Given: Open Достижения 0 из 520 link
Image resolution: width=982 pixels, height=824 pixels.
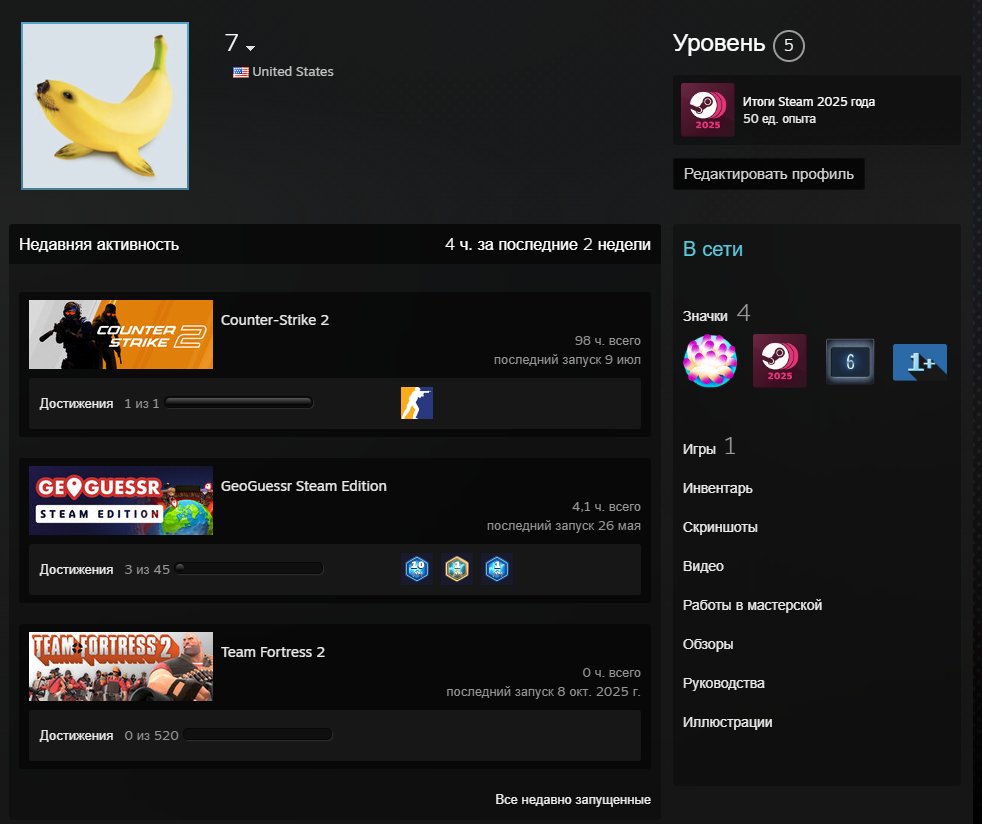Looking at the screenshot, I should point(109,735).
